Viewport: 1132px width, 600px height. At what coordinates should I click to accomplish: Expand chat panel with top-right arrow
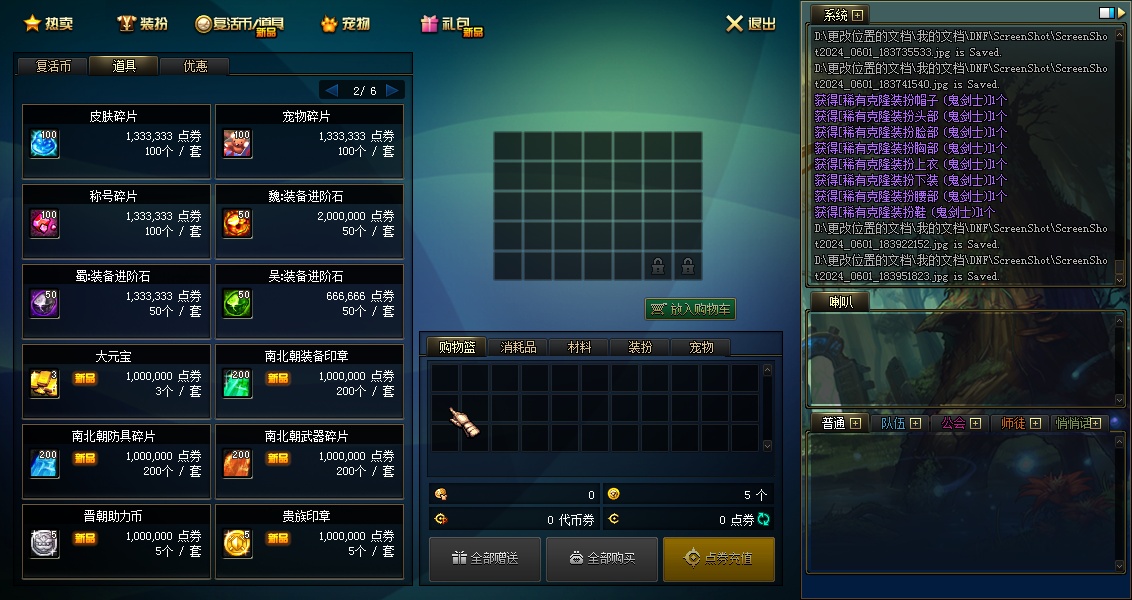click(1121, 13)
